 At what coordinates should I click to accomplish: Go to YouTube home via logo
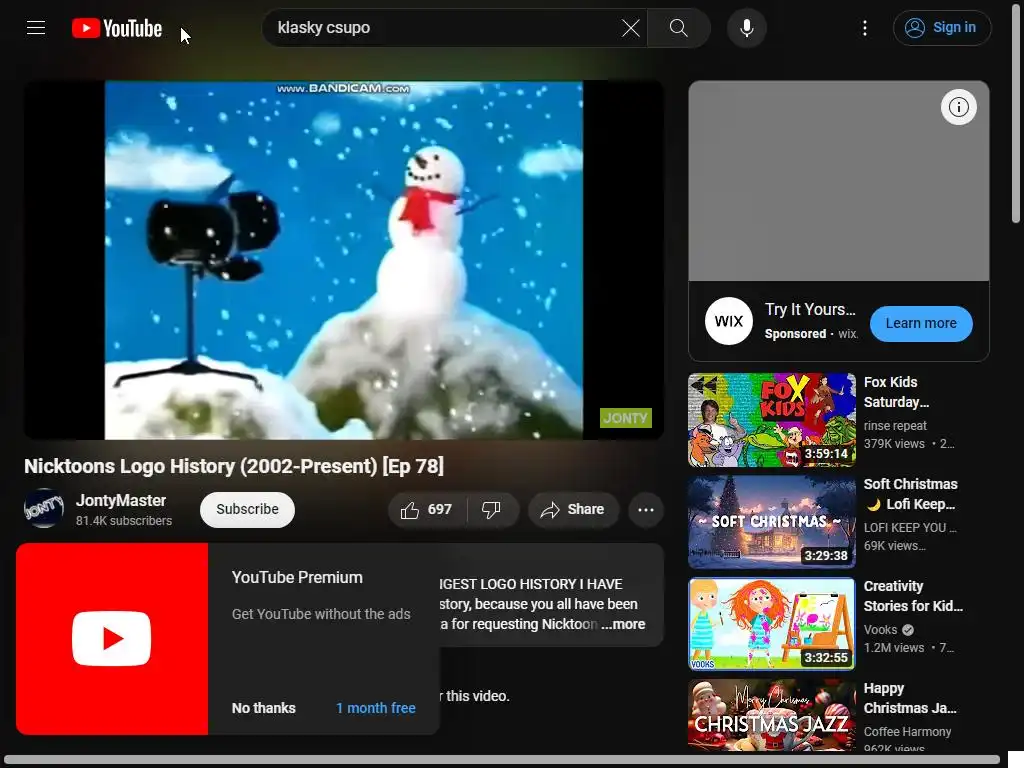pyautogui.click(x=117, y=28)
